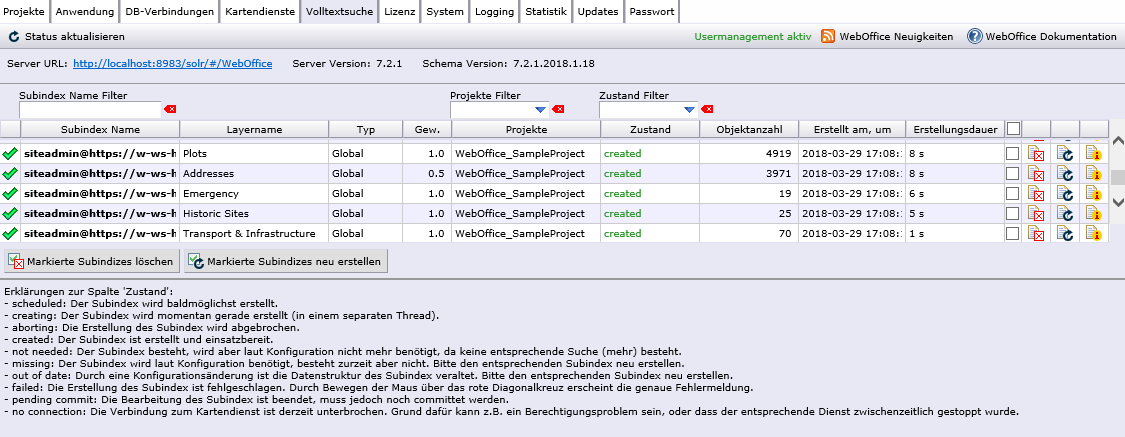
Task: Sort by the Erstellungsdauer column header
Action: tap(955, 129)
